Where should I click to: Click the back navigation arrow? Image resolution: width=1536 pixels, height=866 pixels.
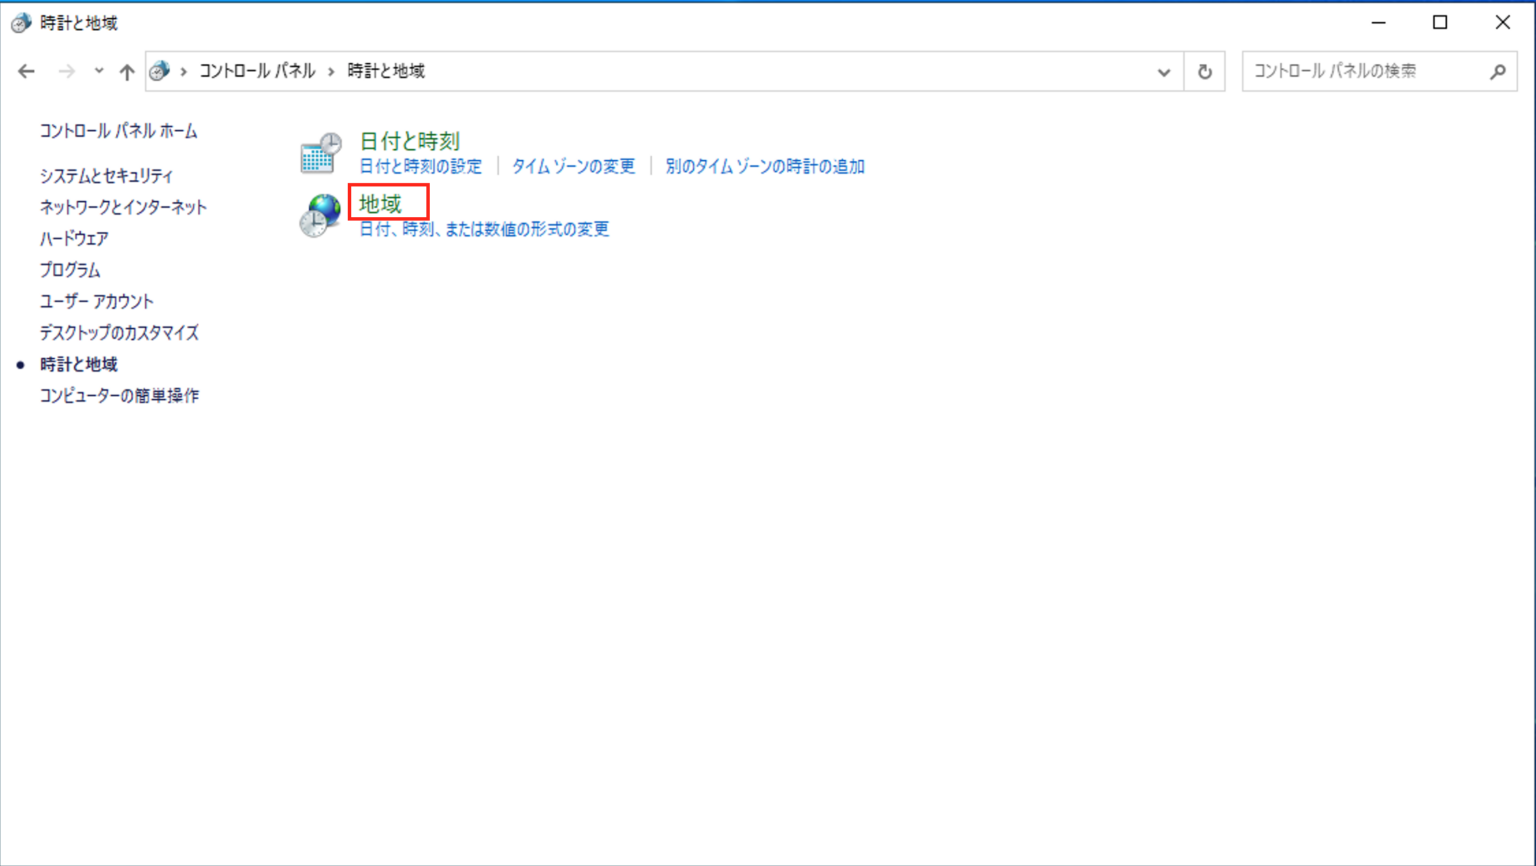click(25, 71)
